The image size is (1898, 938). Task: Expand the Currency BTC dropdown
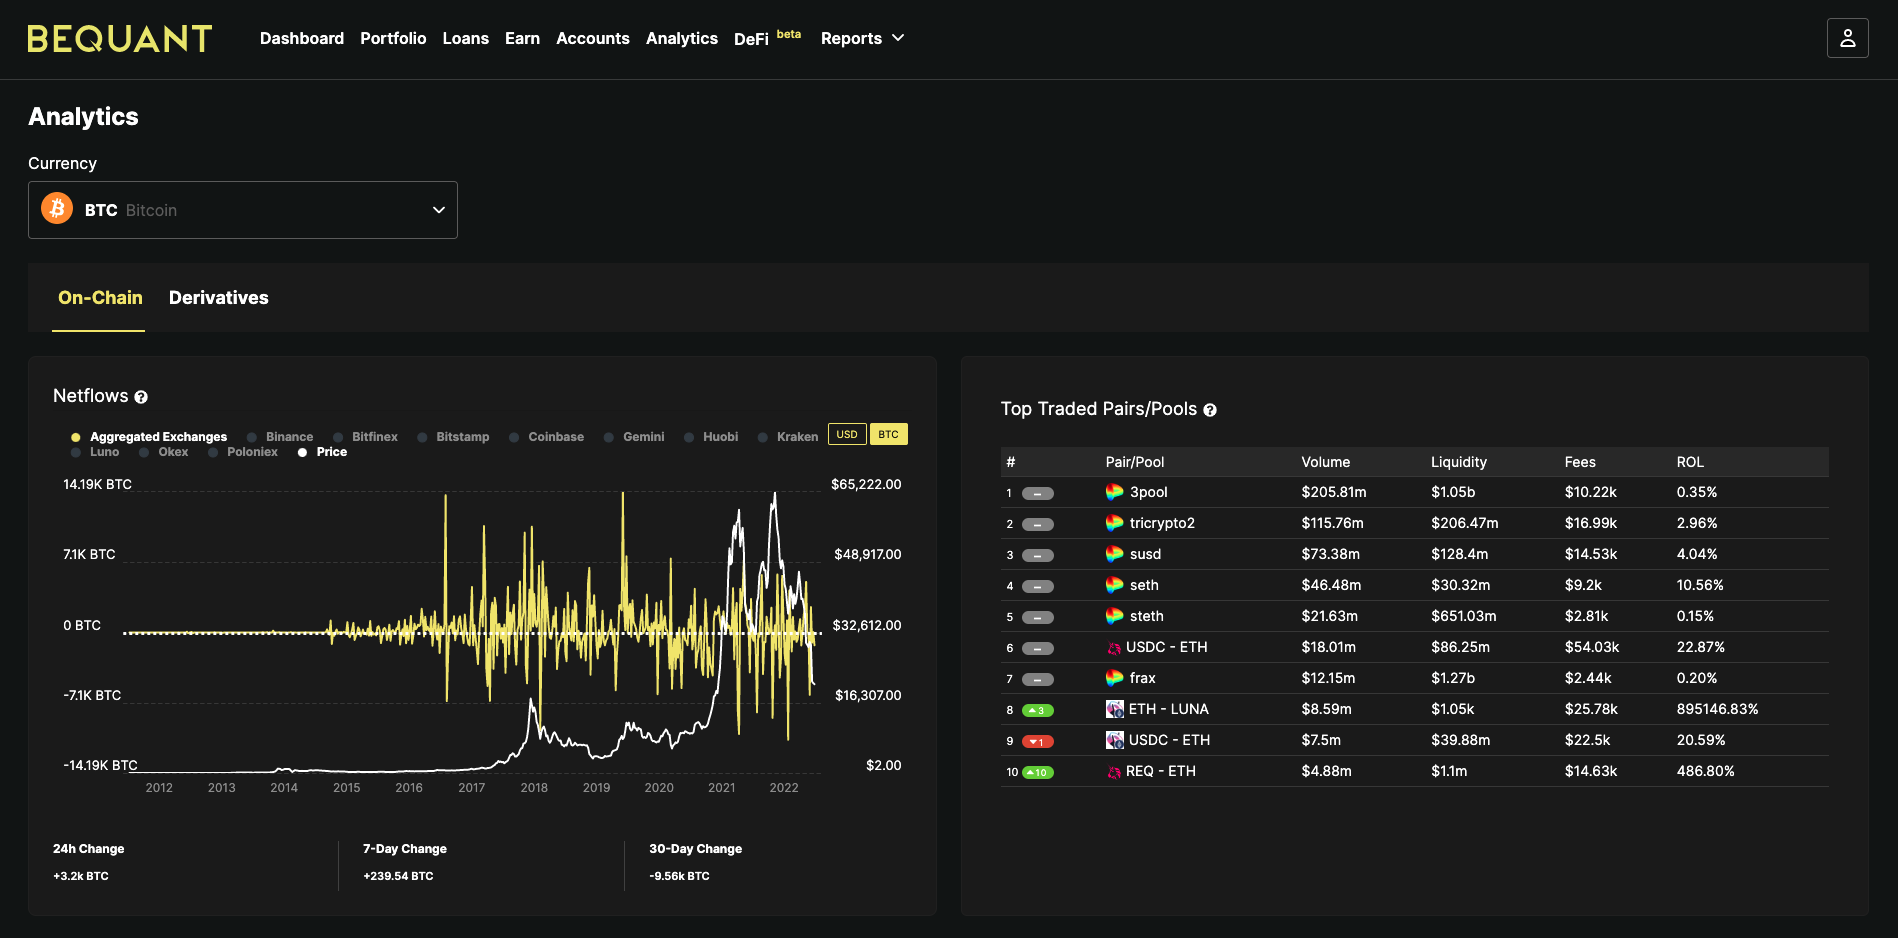click(243, 210)
